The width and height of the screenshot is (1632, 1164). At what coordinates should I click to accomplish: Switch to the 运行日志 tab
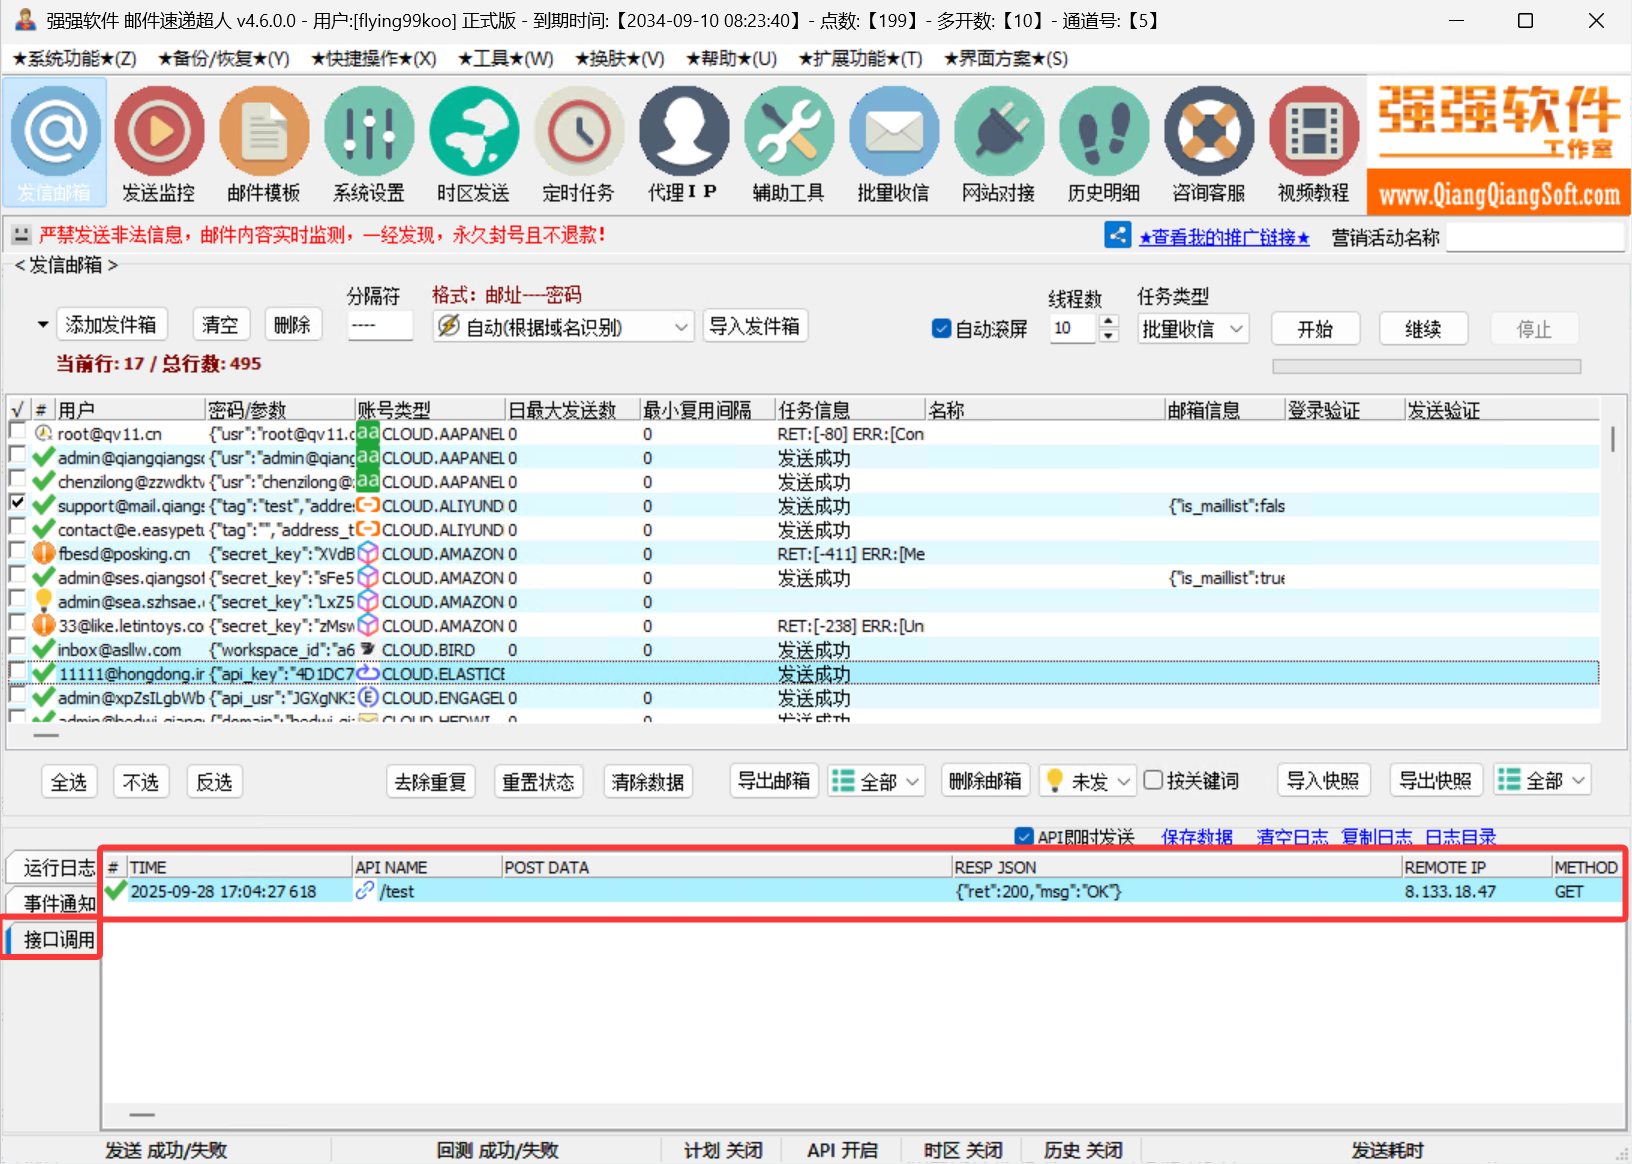click(58, 867)
